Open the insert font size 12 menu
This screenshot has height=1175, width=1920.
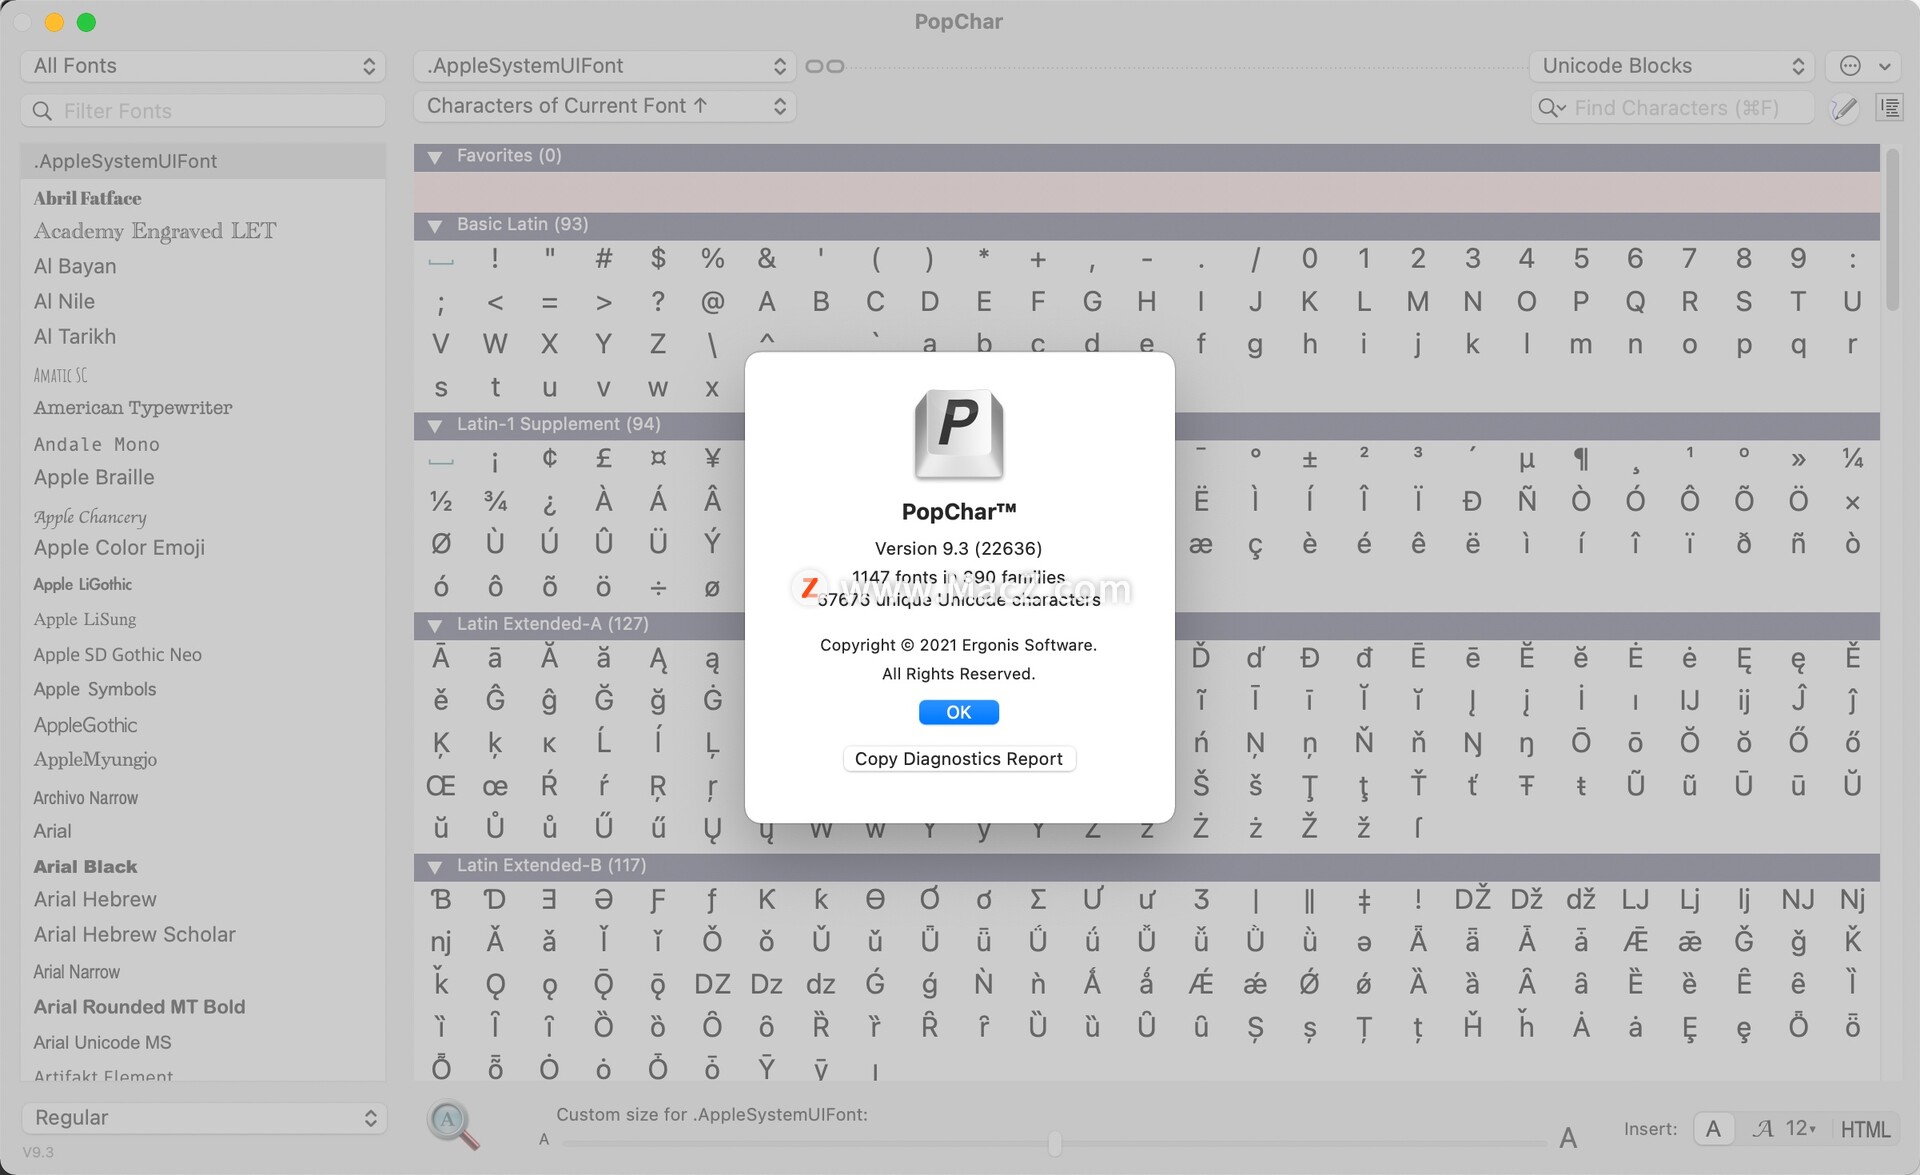click(1801, 1129)
